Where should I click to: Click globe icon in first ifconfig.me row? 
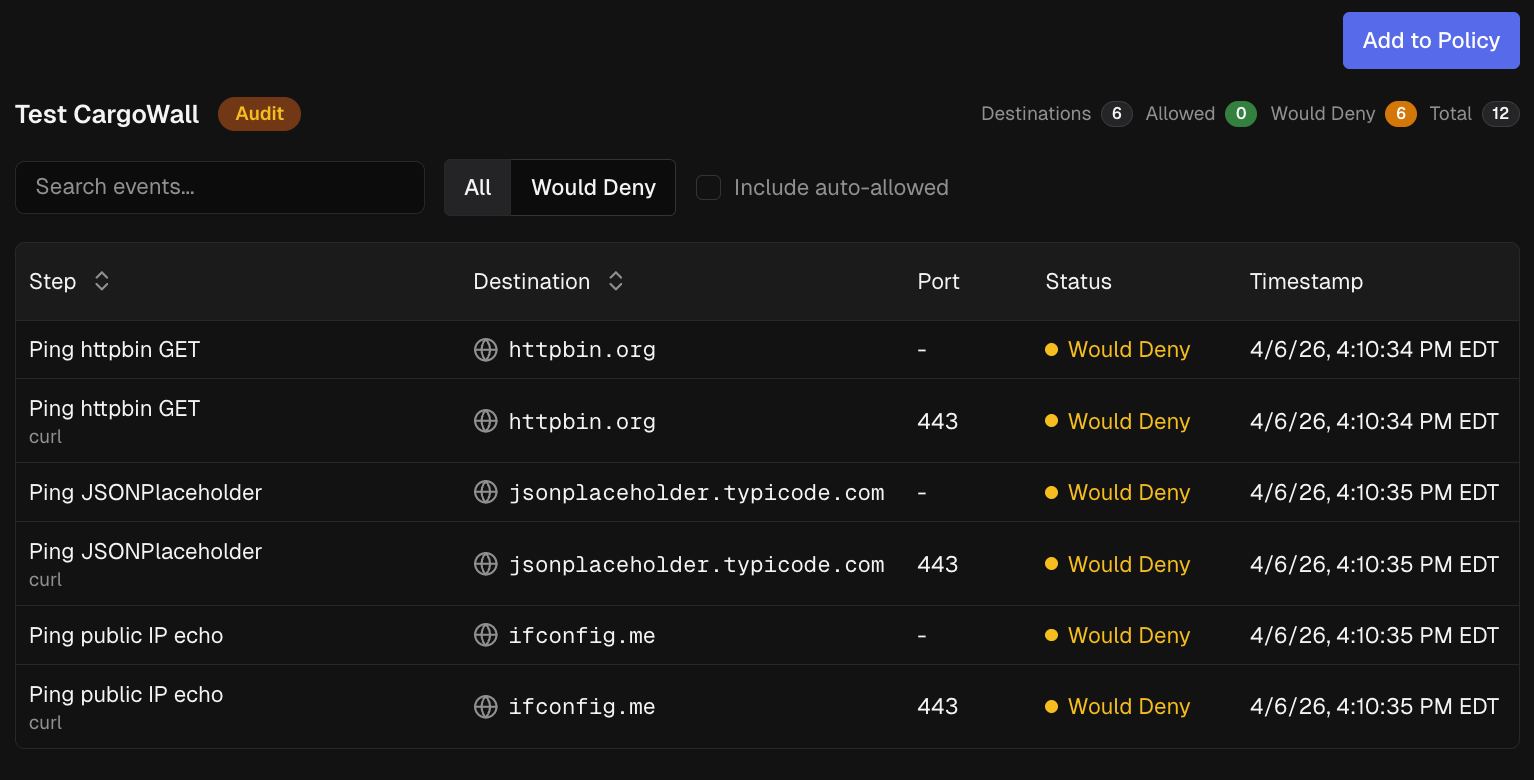pyautogui.click(x=485, y=635)
